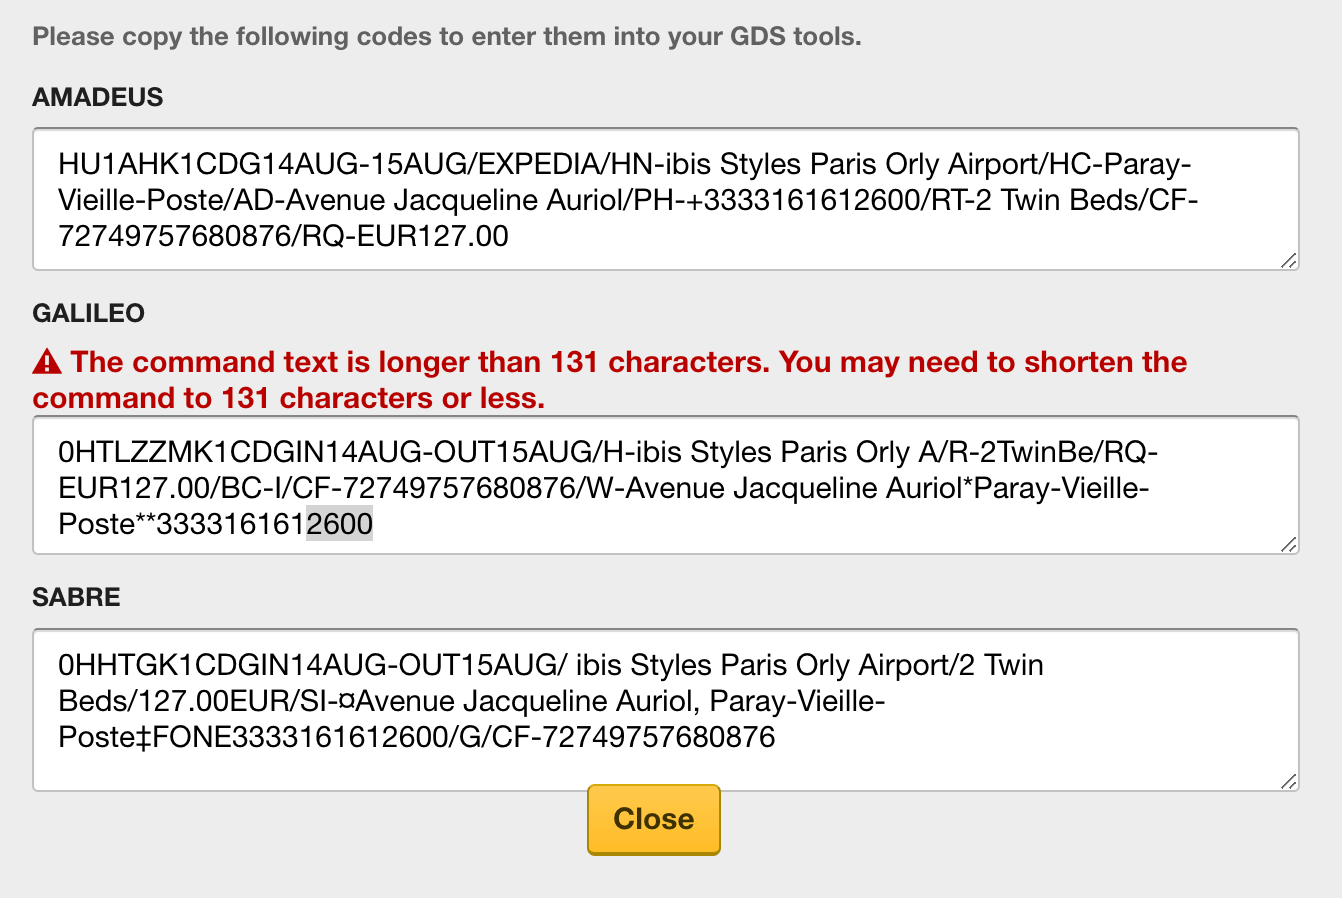Focus the GALILEO code text box

[666, 485]
